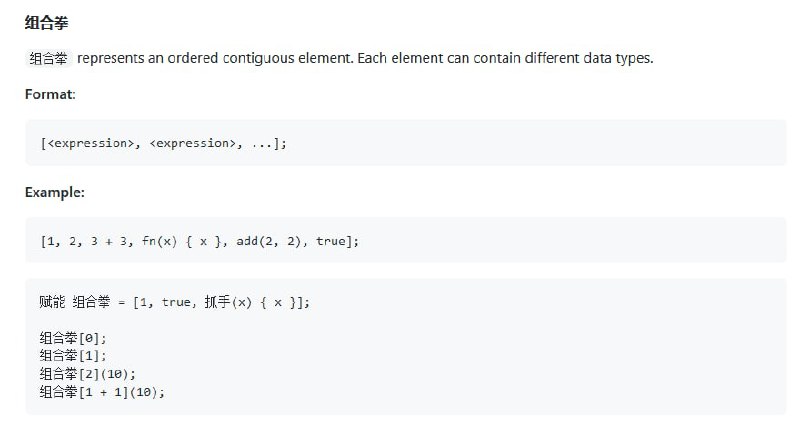This screenshot has width=800, height=425.
Task: Click the 组合拳[0]; code line
Action: click(x=73, y=338)
